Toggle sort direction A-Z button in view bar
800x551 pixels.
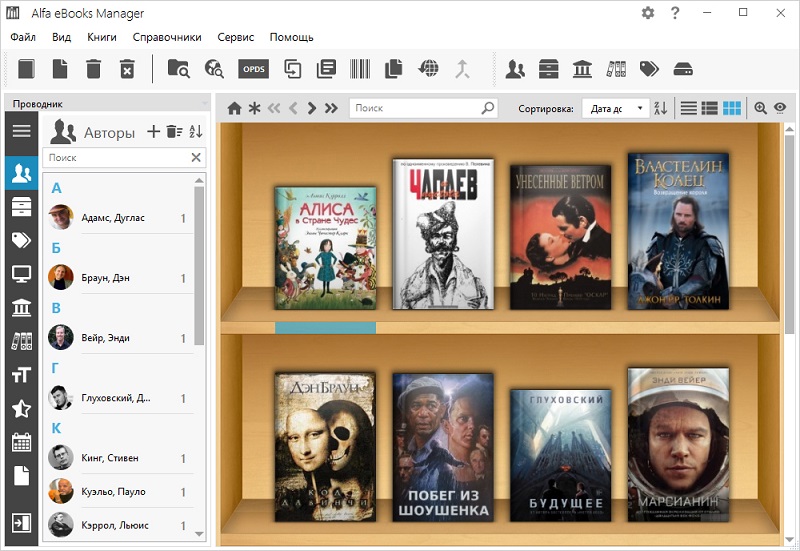[x=661, y=108]
